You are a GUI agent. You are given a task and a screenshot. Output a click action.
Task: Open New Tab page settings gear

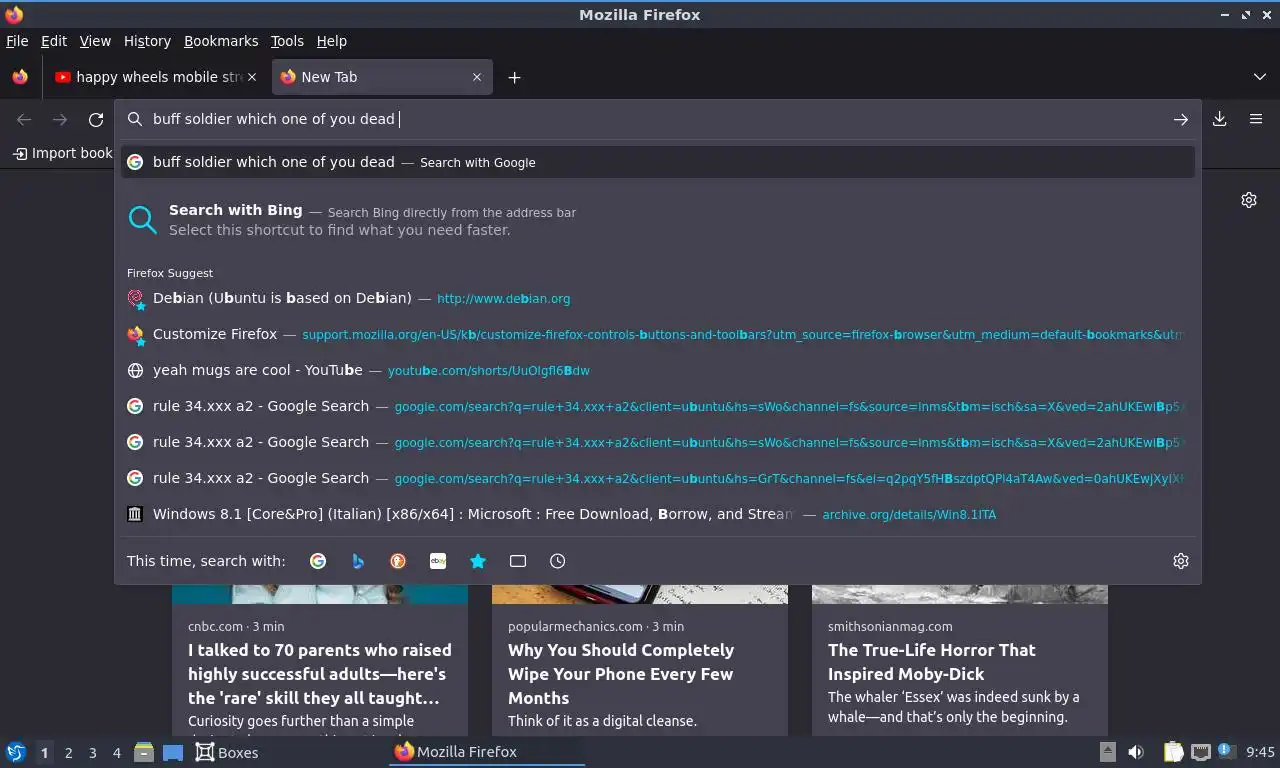[x=1249, y=200]
